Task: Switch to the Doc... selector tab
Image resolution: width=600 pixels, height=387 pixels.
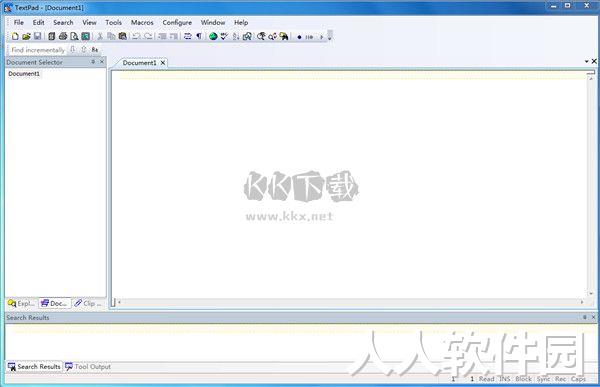Action: 54,303
